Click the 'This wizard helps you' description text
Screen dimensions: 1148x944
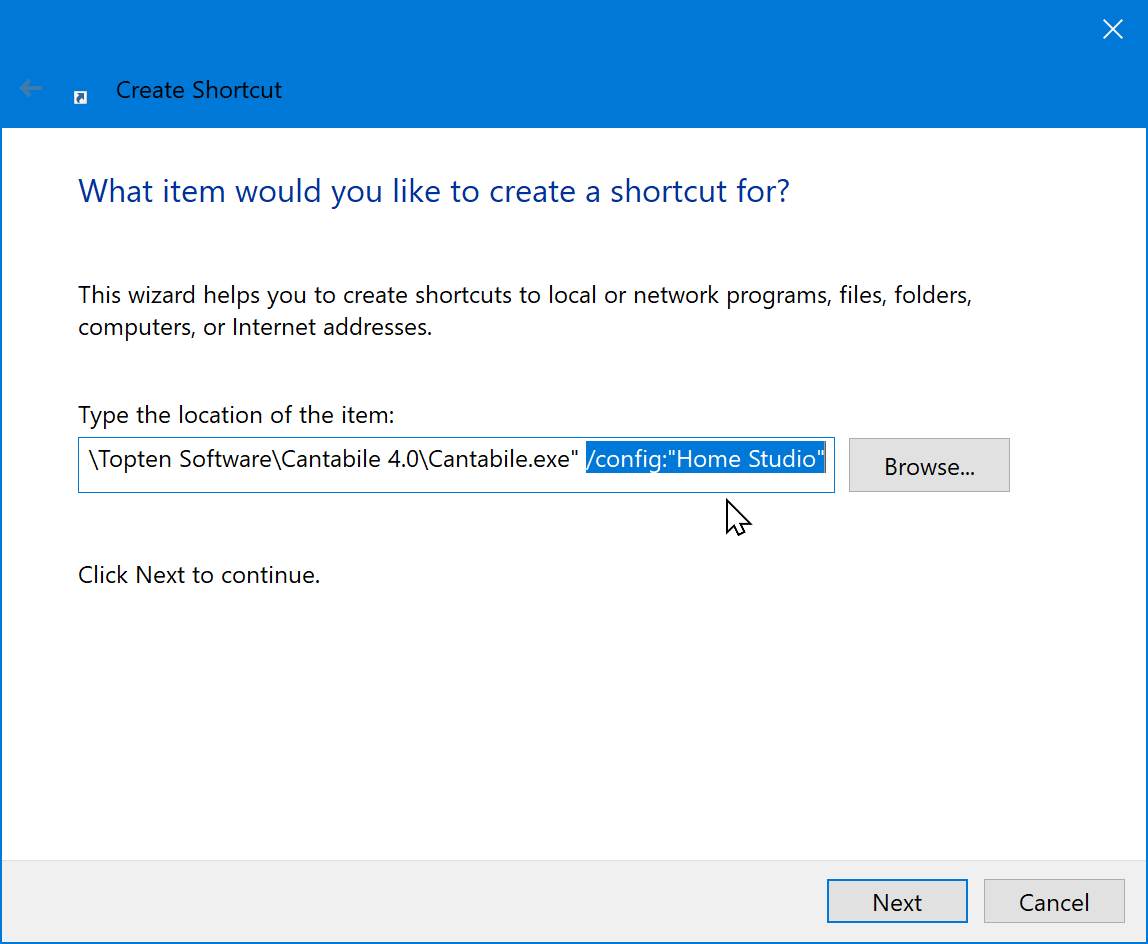click(x=525, y=311)
